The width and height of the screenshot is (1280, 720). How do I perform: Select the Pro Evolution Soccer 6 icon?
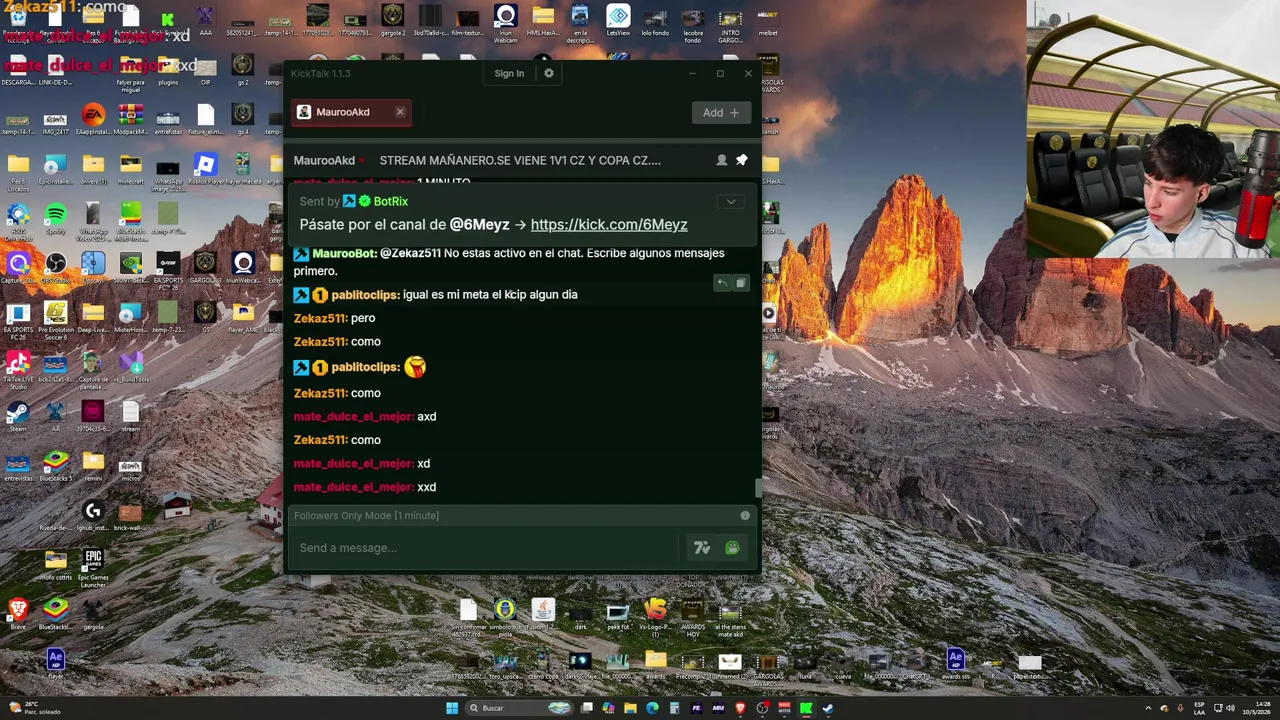tap(56, 319)
